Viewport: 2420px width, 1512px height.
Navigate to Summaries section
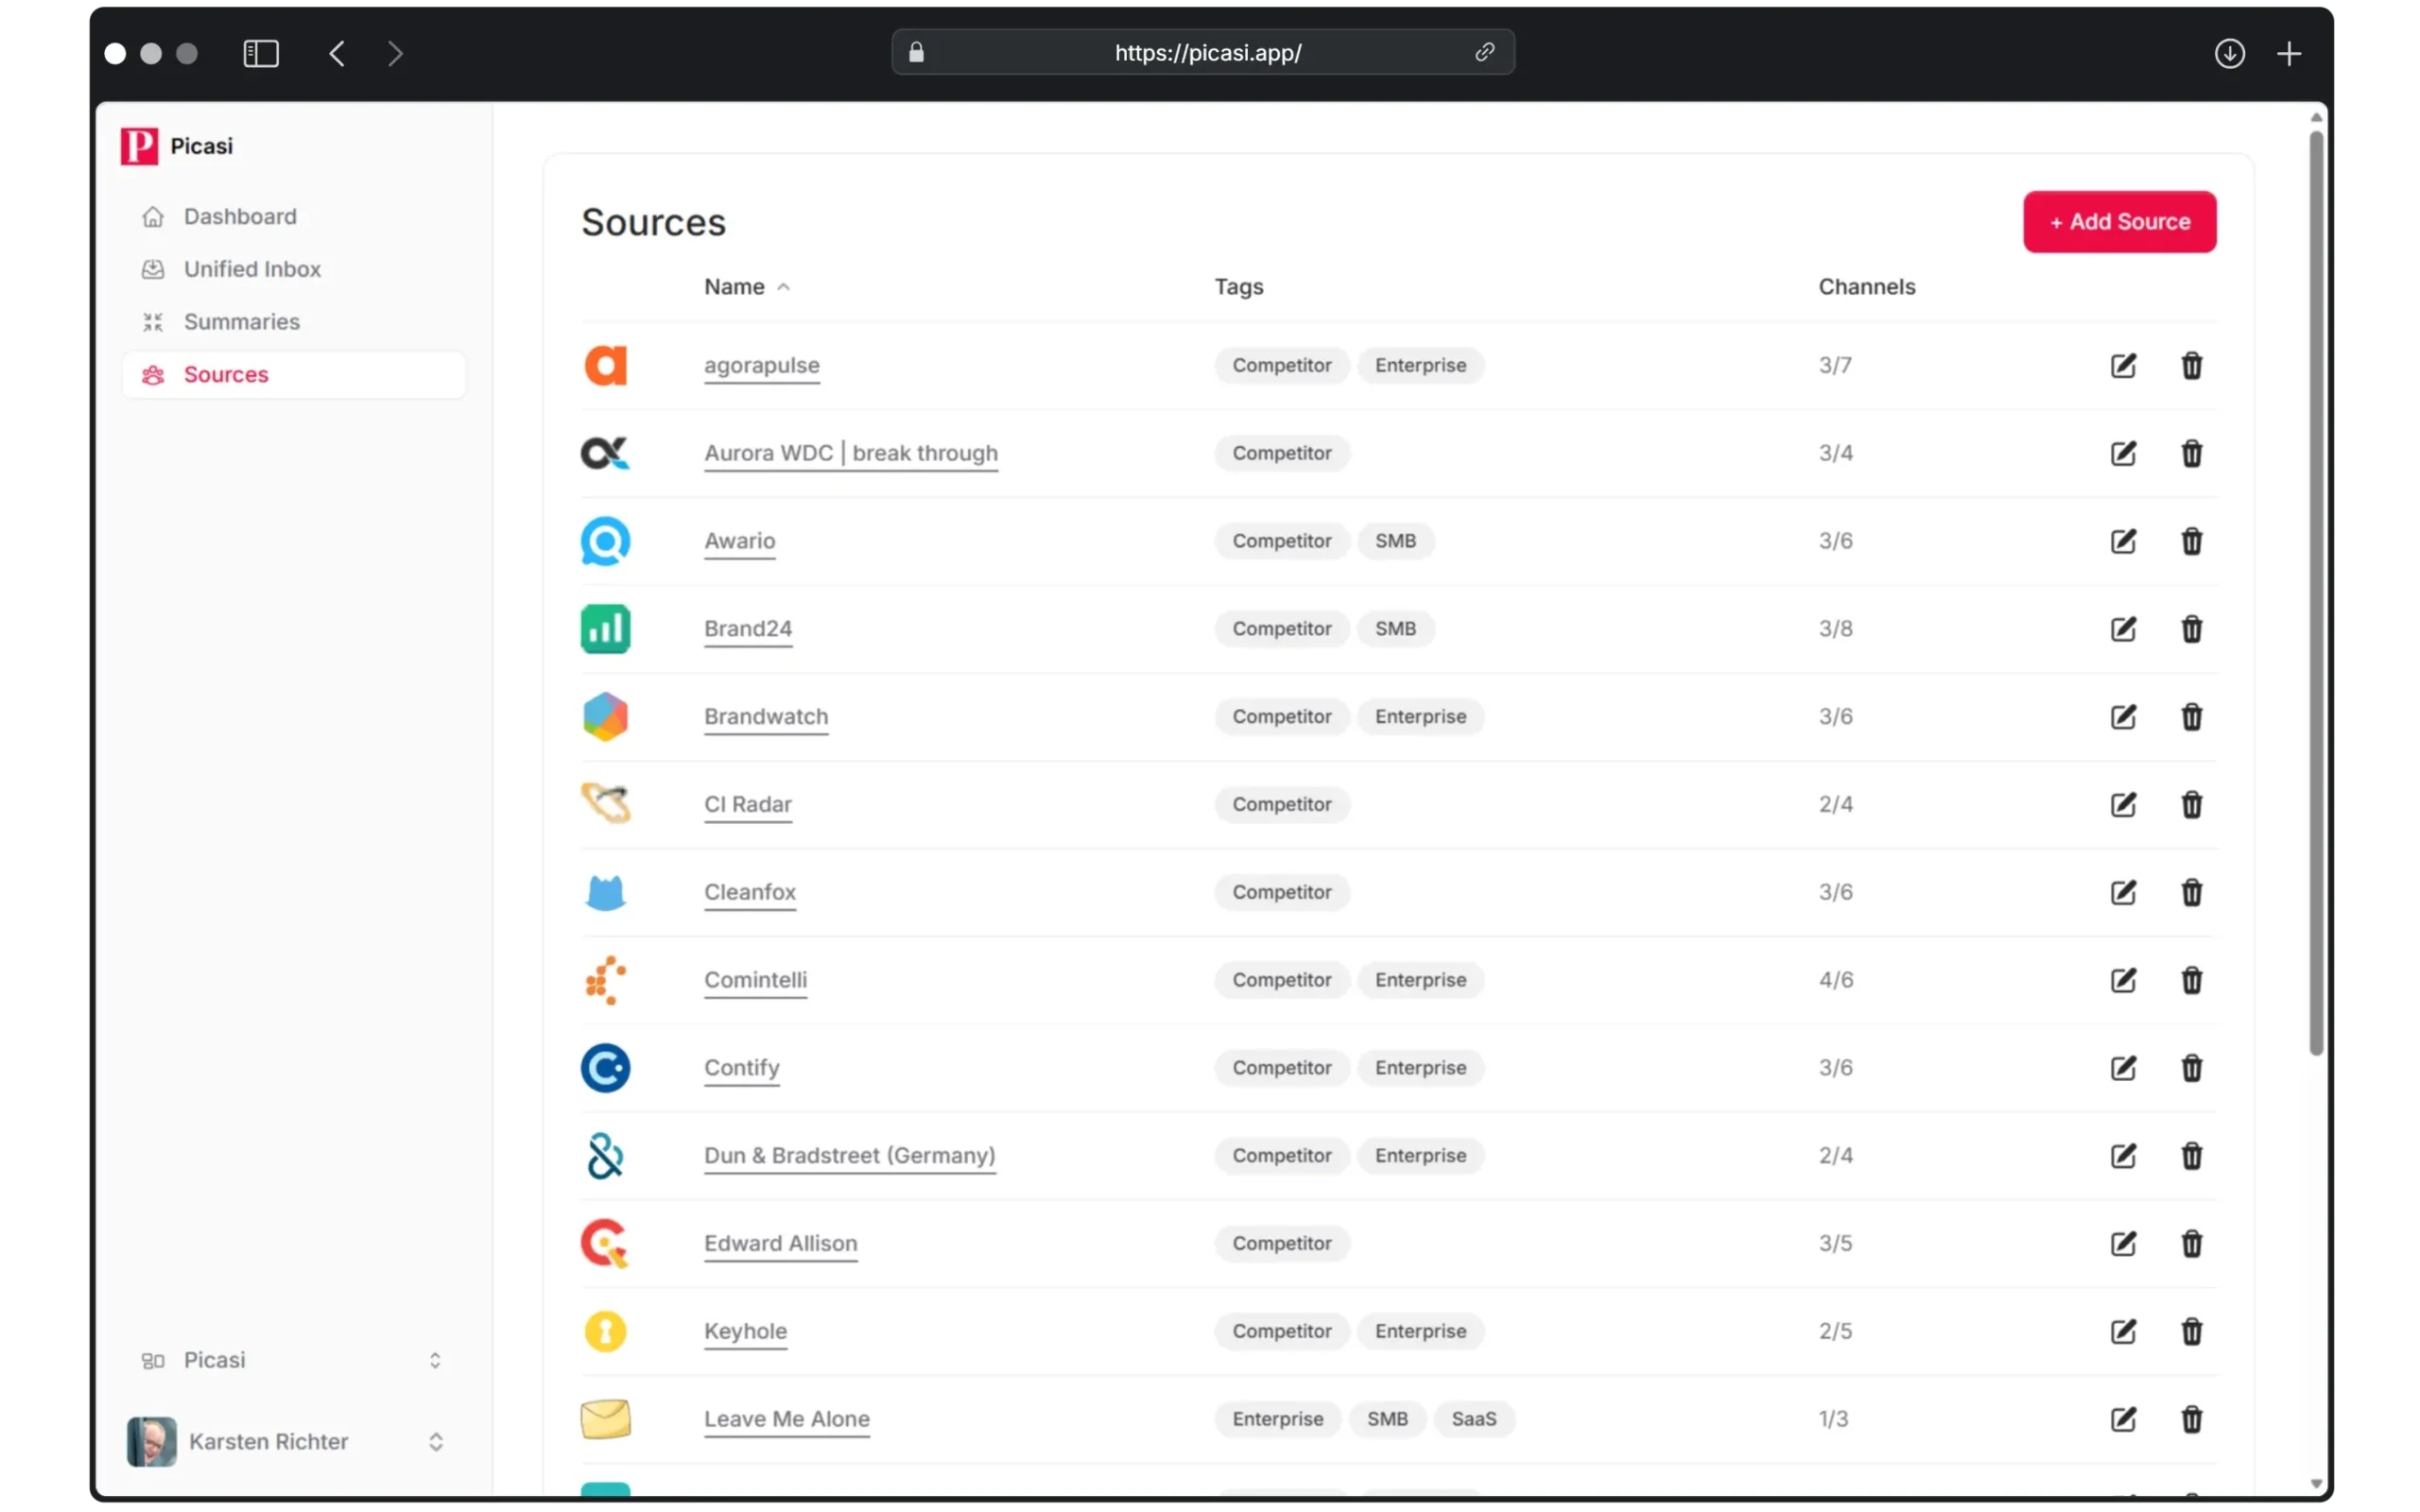tap(241, 322)
